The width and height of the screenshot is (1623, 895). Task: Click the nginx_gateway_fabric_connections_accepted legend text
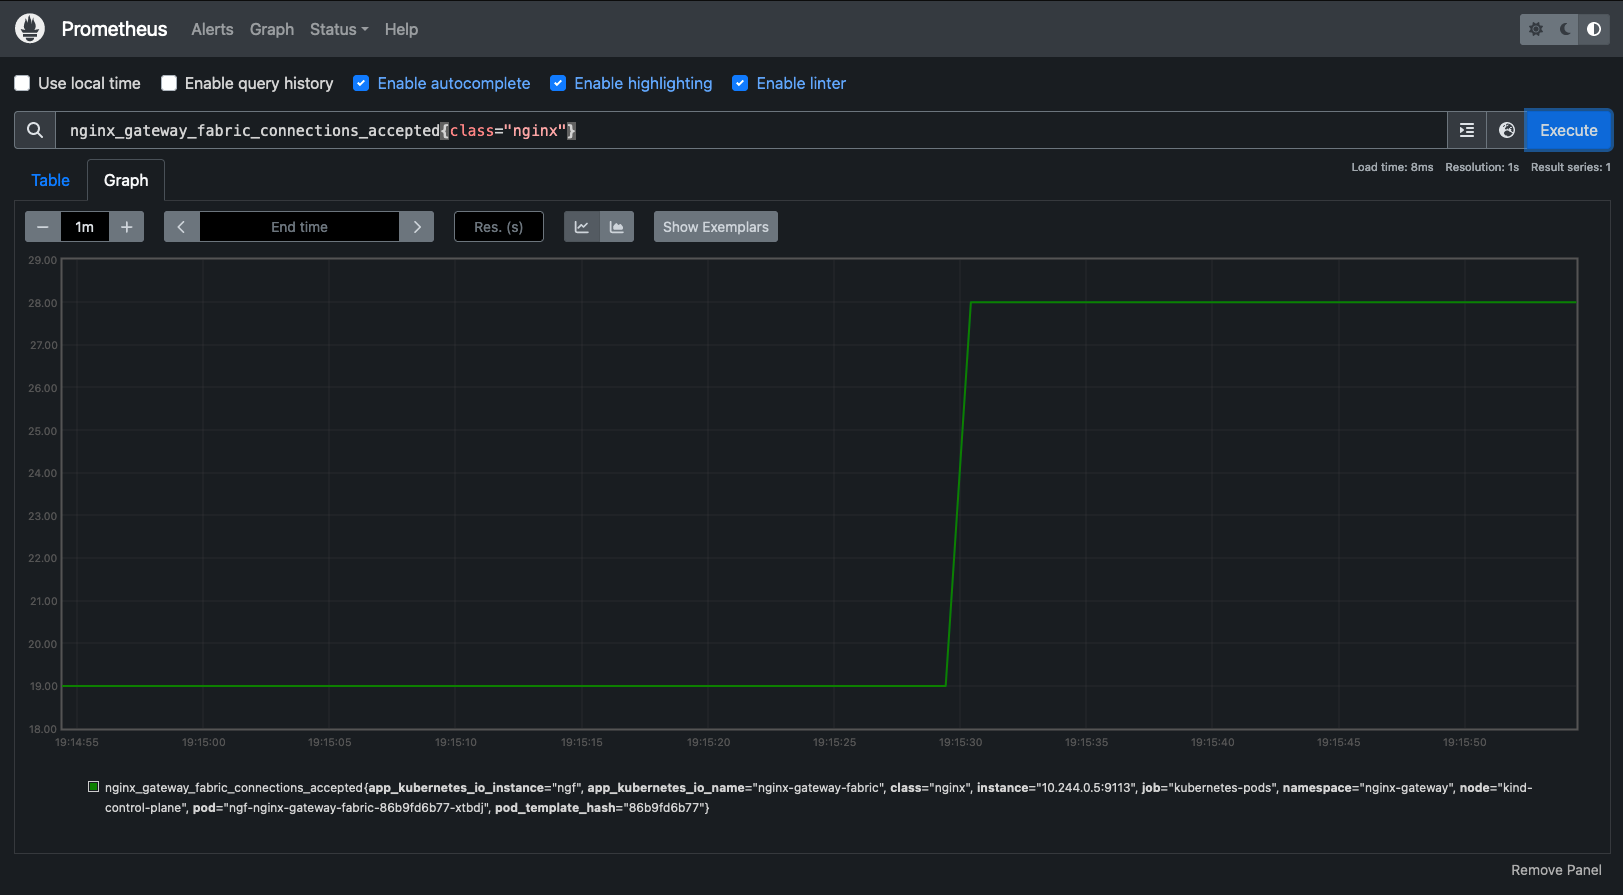234,788
